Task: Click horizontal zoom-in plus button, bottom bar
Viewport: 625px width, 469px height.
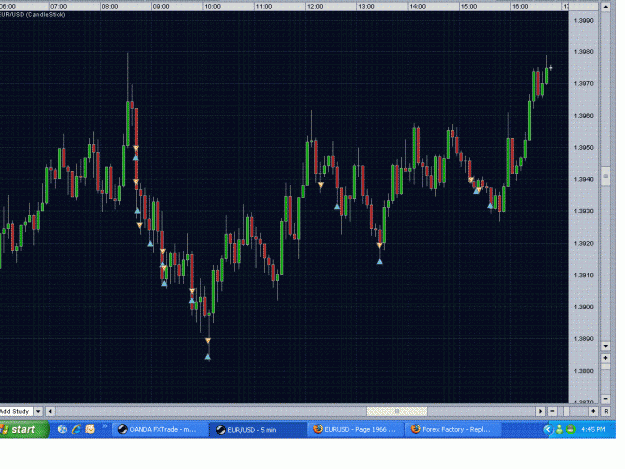Action: pos(593,411)
